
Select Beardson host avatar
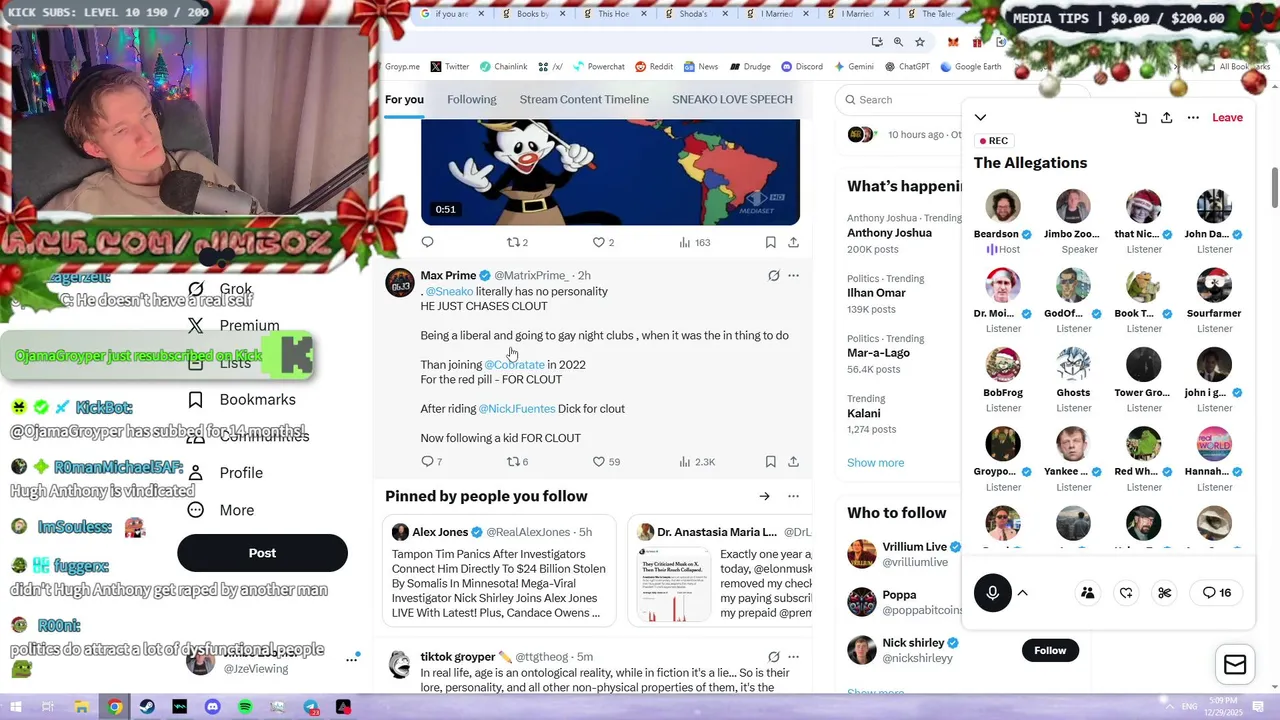(1003, 206)
